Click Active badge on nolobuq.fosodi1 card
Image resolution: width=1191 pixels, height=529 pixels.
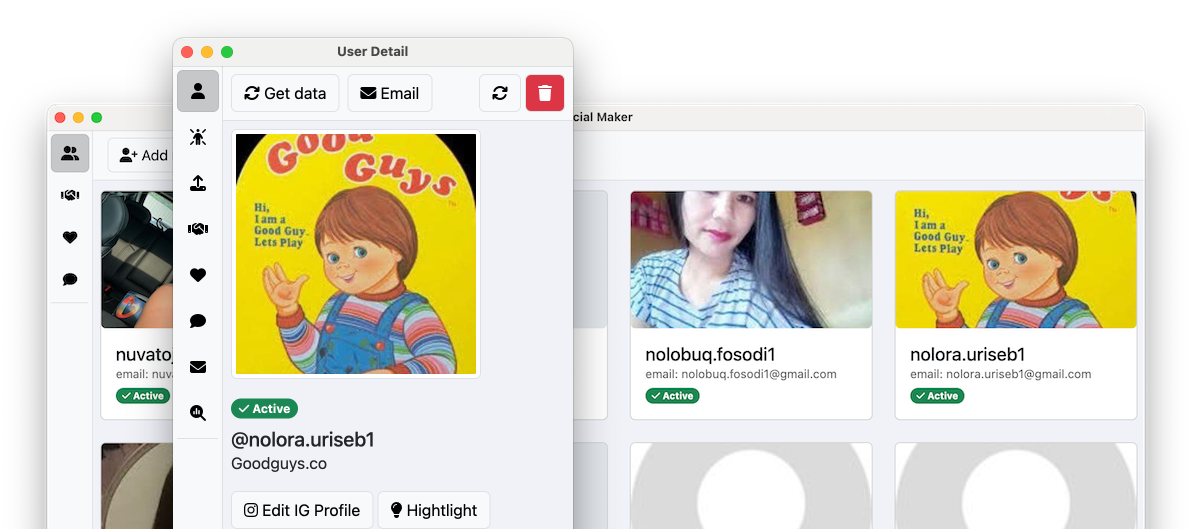[672, 395]
